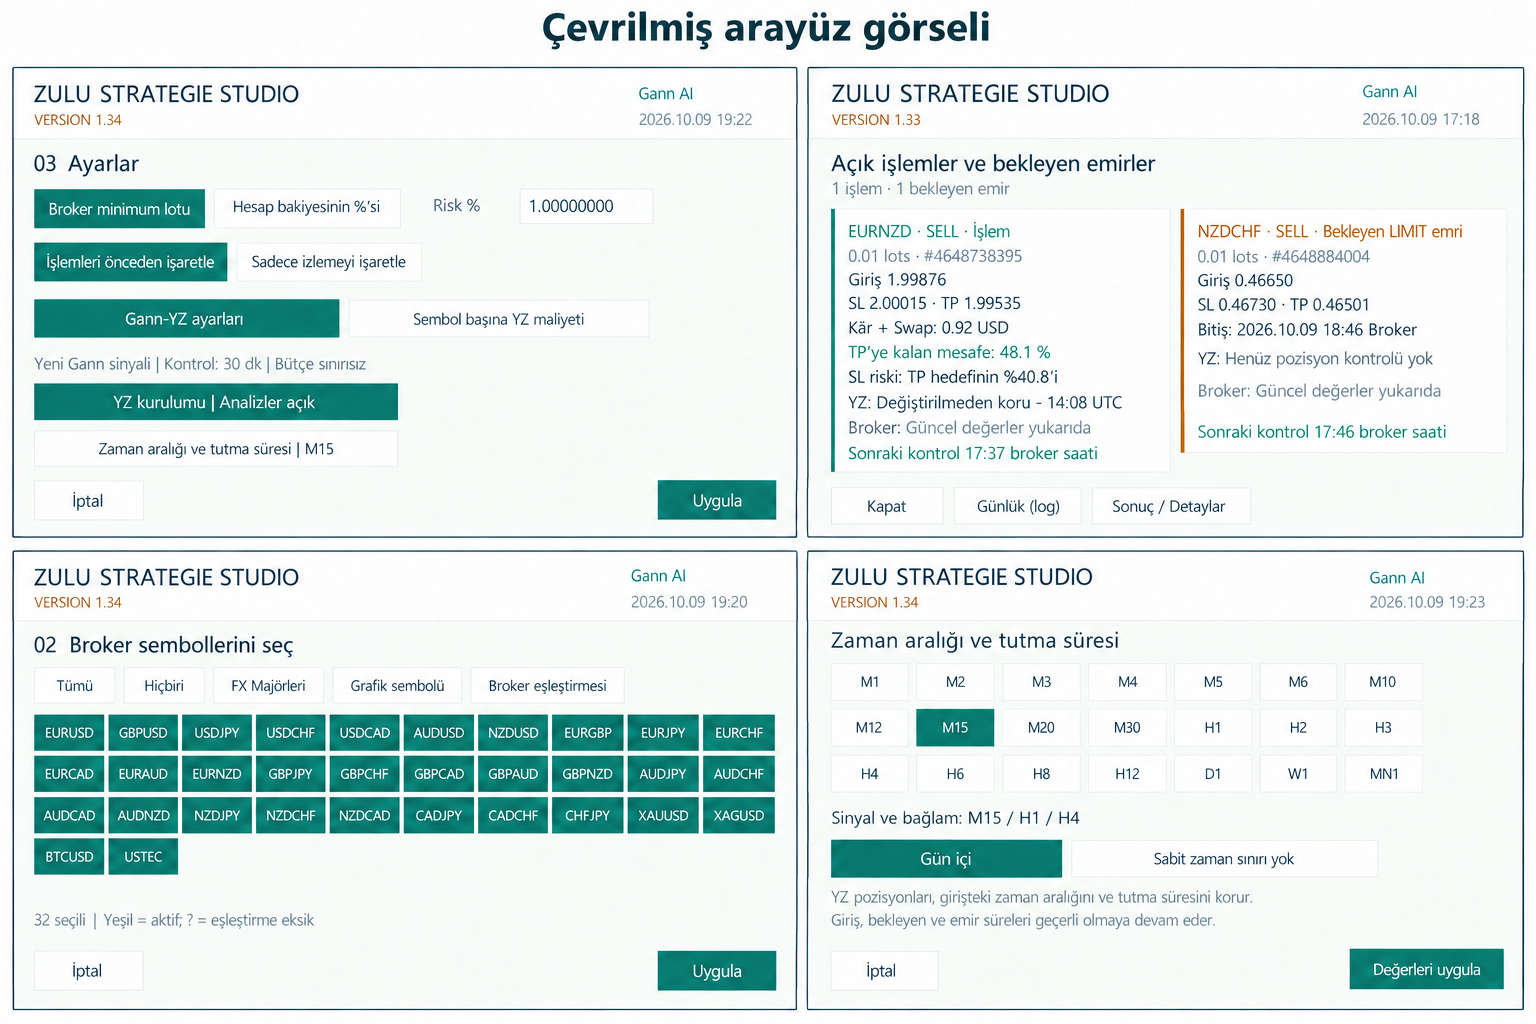Screen dimensions: 1536x1024
Task: Open Zaman aralığı ve tutma süresi | M15
Action: 216,449
